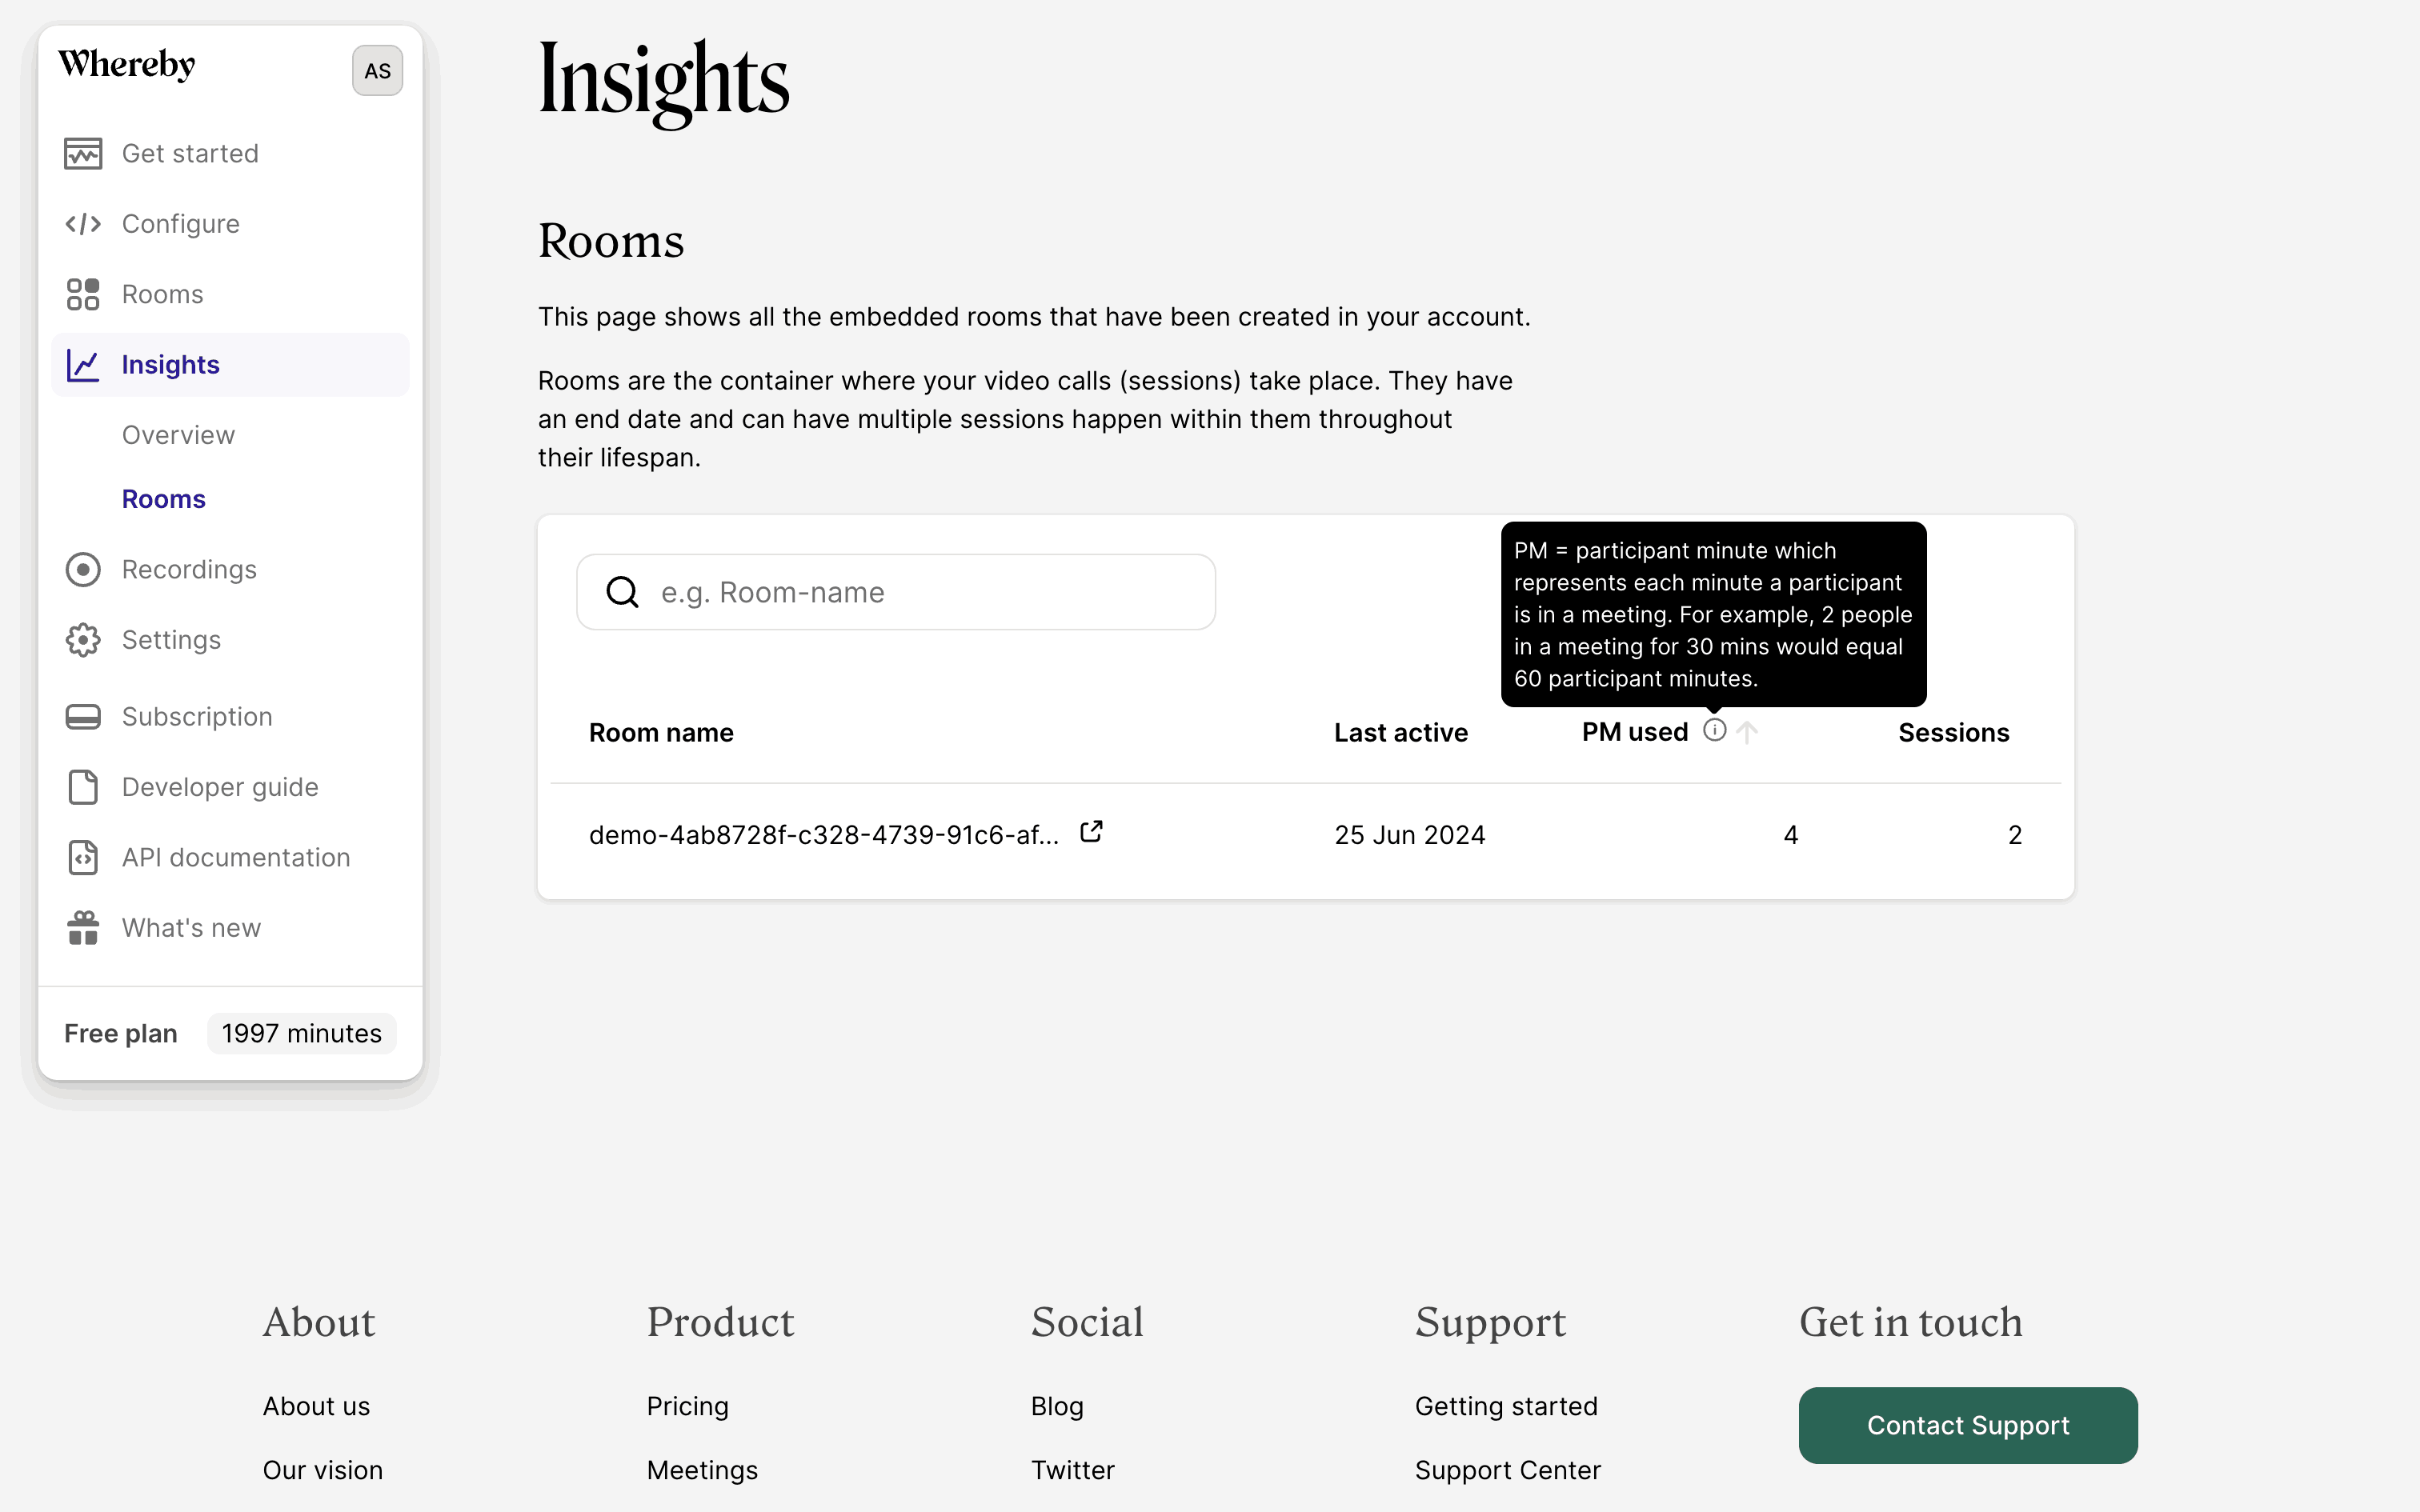Click the room name search field
Image resolution: width=2420 pixels, height=1512 pixels.
pyautogui.click(x=895, y=591)
